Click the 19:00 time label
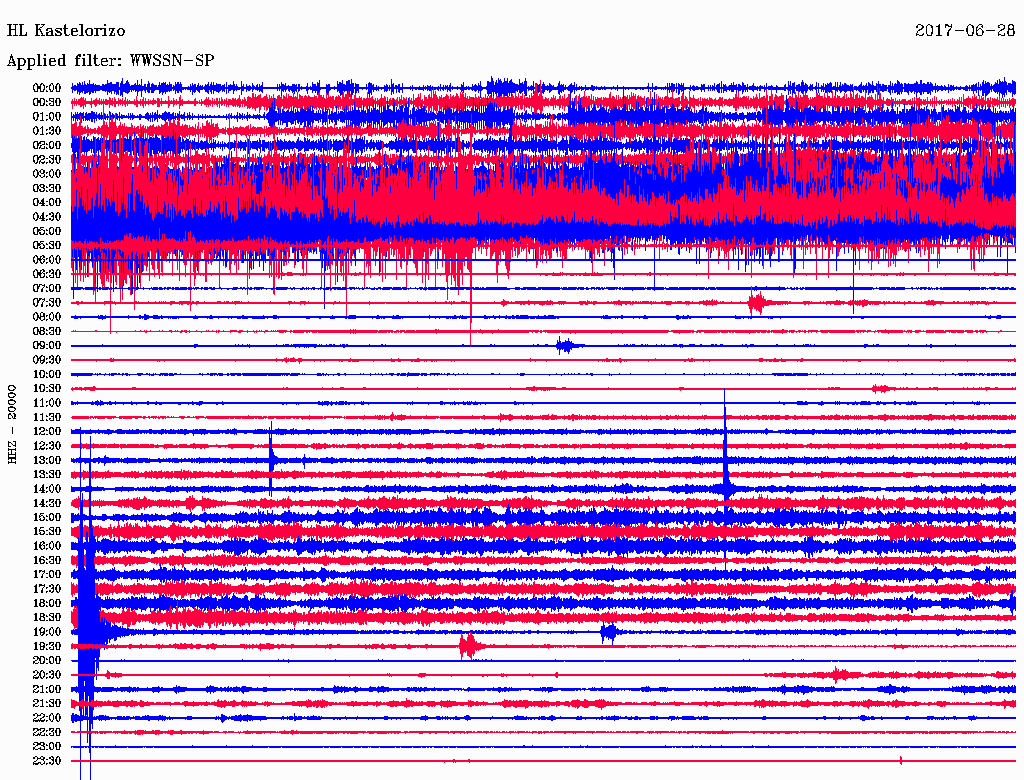 point(47,632)
